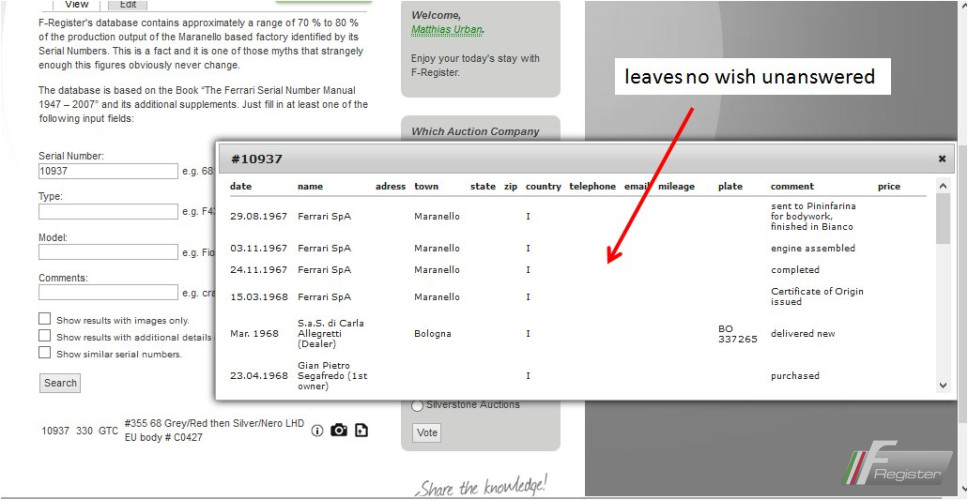The width and height of the screenshot is (968, 500).
Task: Switch to the View tab
Action: click(77, 5)
